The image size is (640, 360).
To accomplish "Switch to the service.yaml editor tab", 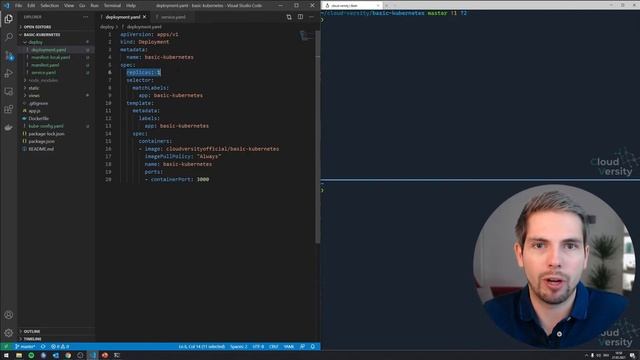I will 173,17.
